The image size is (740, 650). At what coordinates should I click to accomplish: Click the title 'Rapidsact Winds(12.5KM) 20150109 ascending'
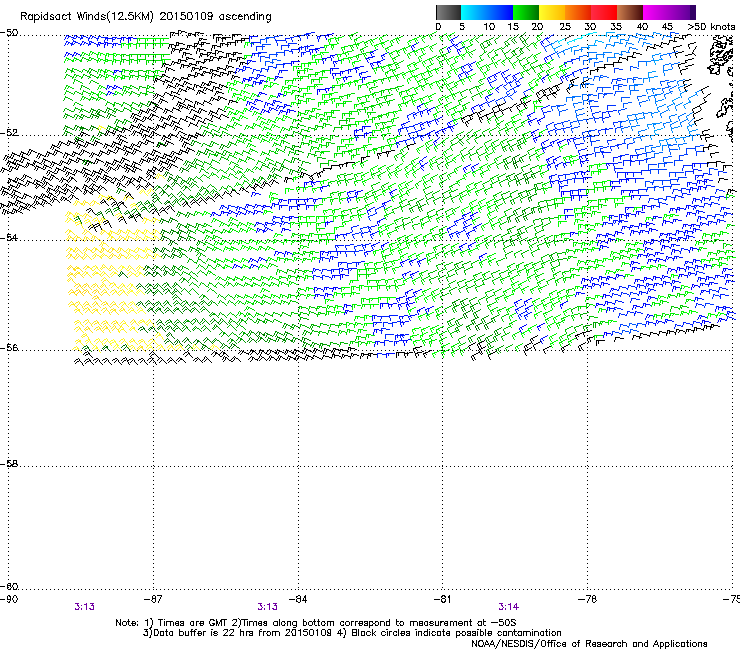[146, 16]
